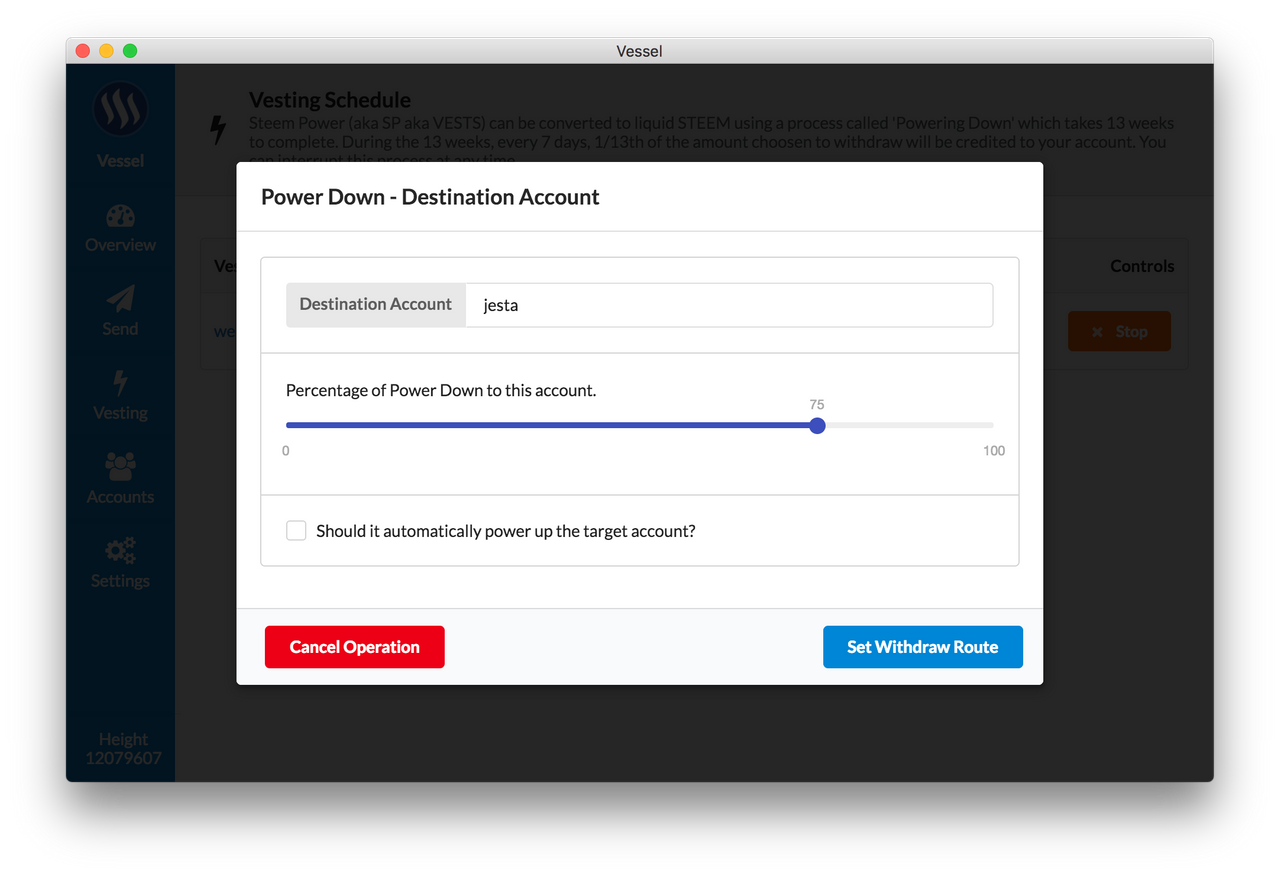Image resolution: width=1280 pixels, height=877 pixels.
Task: Maximize the Vessel window with green button
Action: (130, 51)
